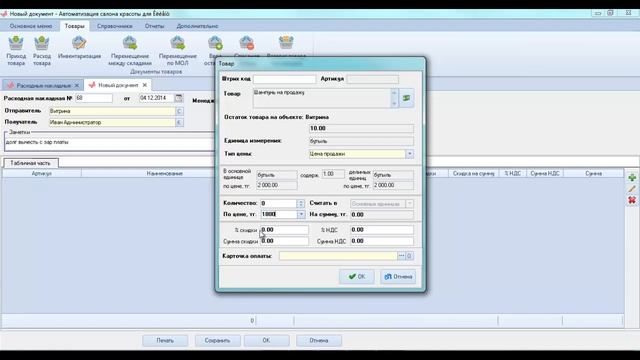
Task: Click the Сумма НДС column header
Action: (545, 173)
